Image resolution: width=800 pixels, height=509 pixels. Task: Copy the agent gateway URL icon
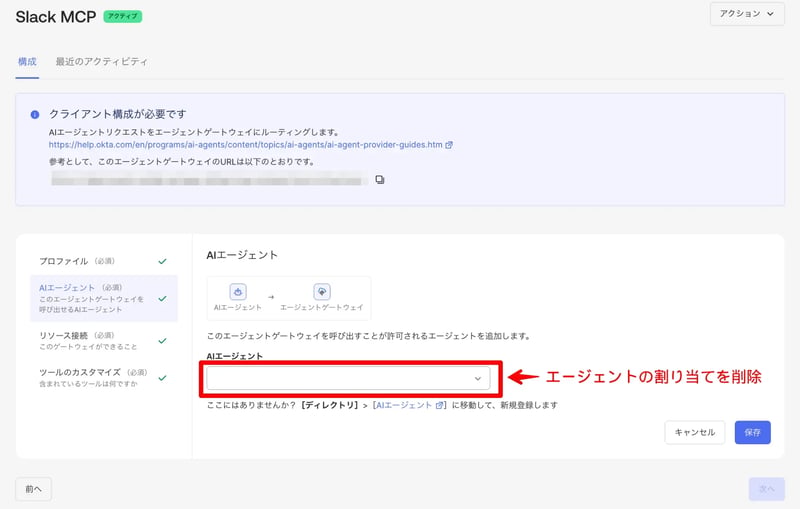pos(380,180)
